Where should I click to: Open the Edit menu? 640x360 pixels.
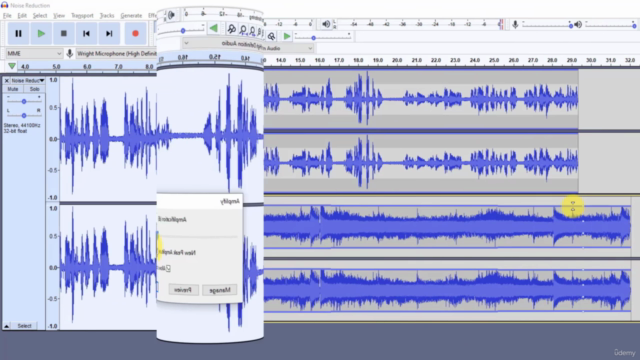pyautogui.click(x=22, y=16)
